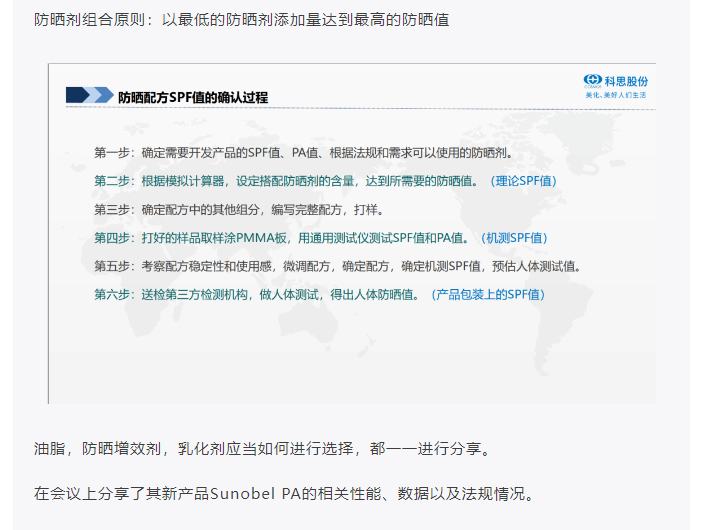Click the (理论SPF值) note
The image size is (715, 530).
point(522,181)
